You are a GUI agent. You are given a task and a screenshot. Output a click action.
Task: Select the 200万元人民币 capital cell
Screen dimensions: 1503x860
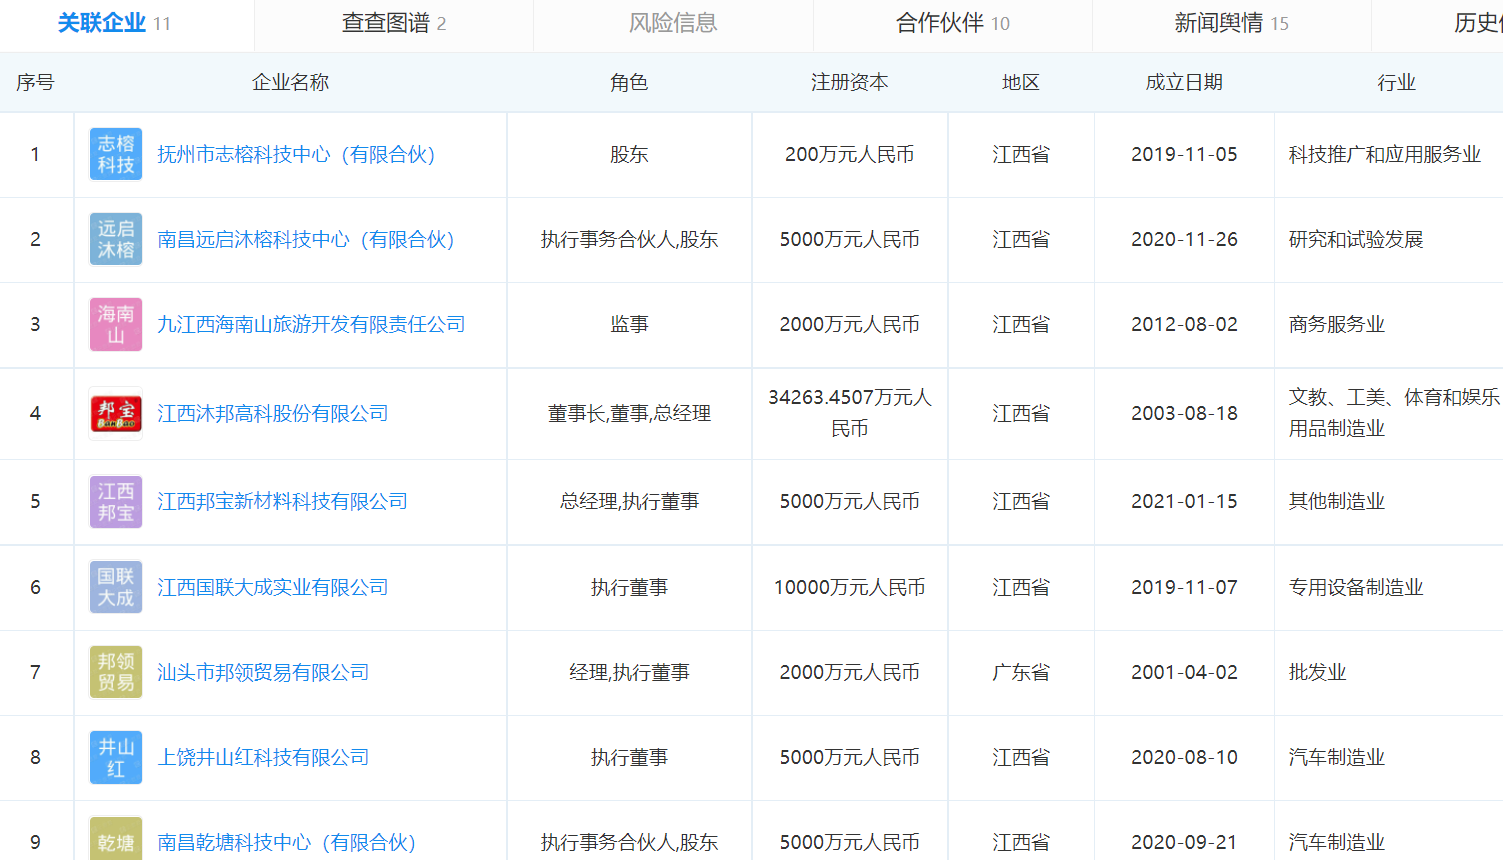pyautogui.click(x=849, y=155)
